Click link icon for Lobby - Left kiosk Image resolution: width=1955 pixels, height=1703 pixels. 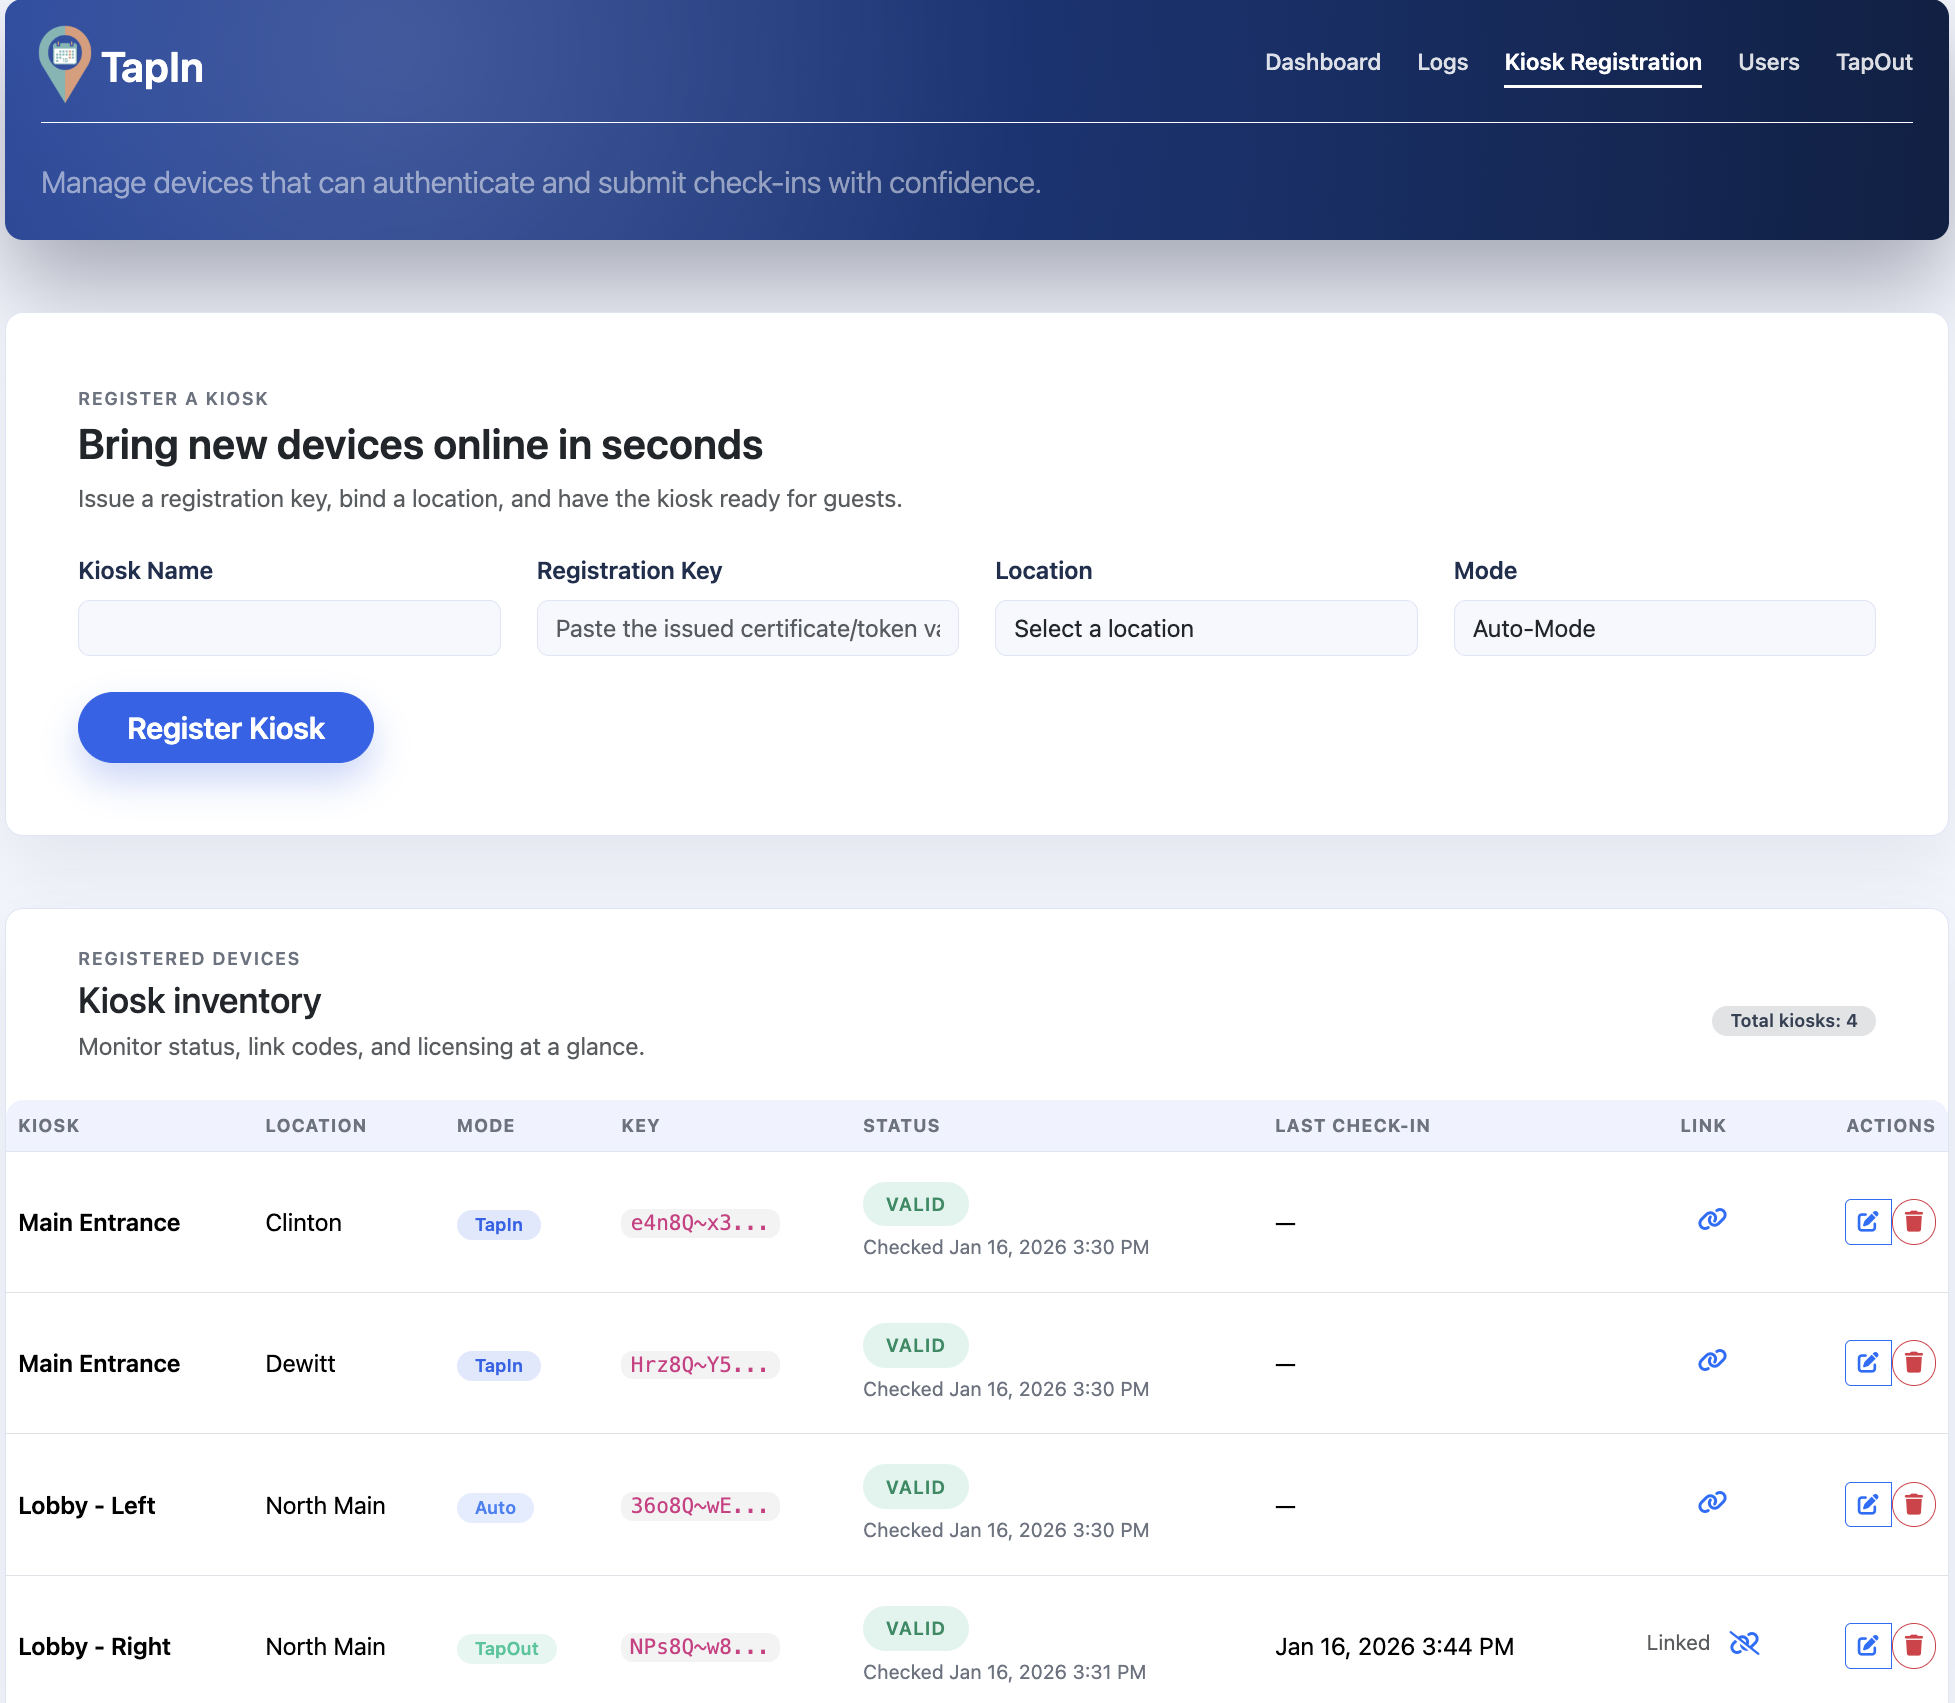1712,1502
